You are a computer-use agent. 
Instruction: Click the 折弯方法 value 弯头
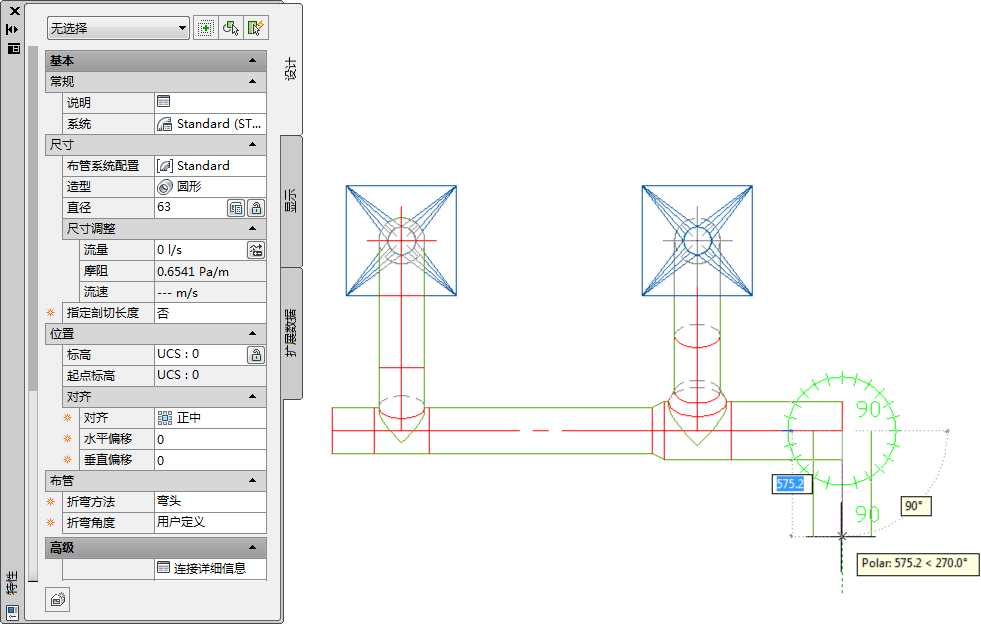(210, 501)
